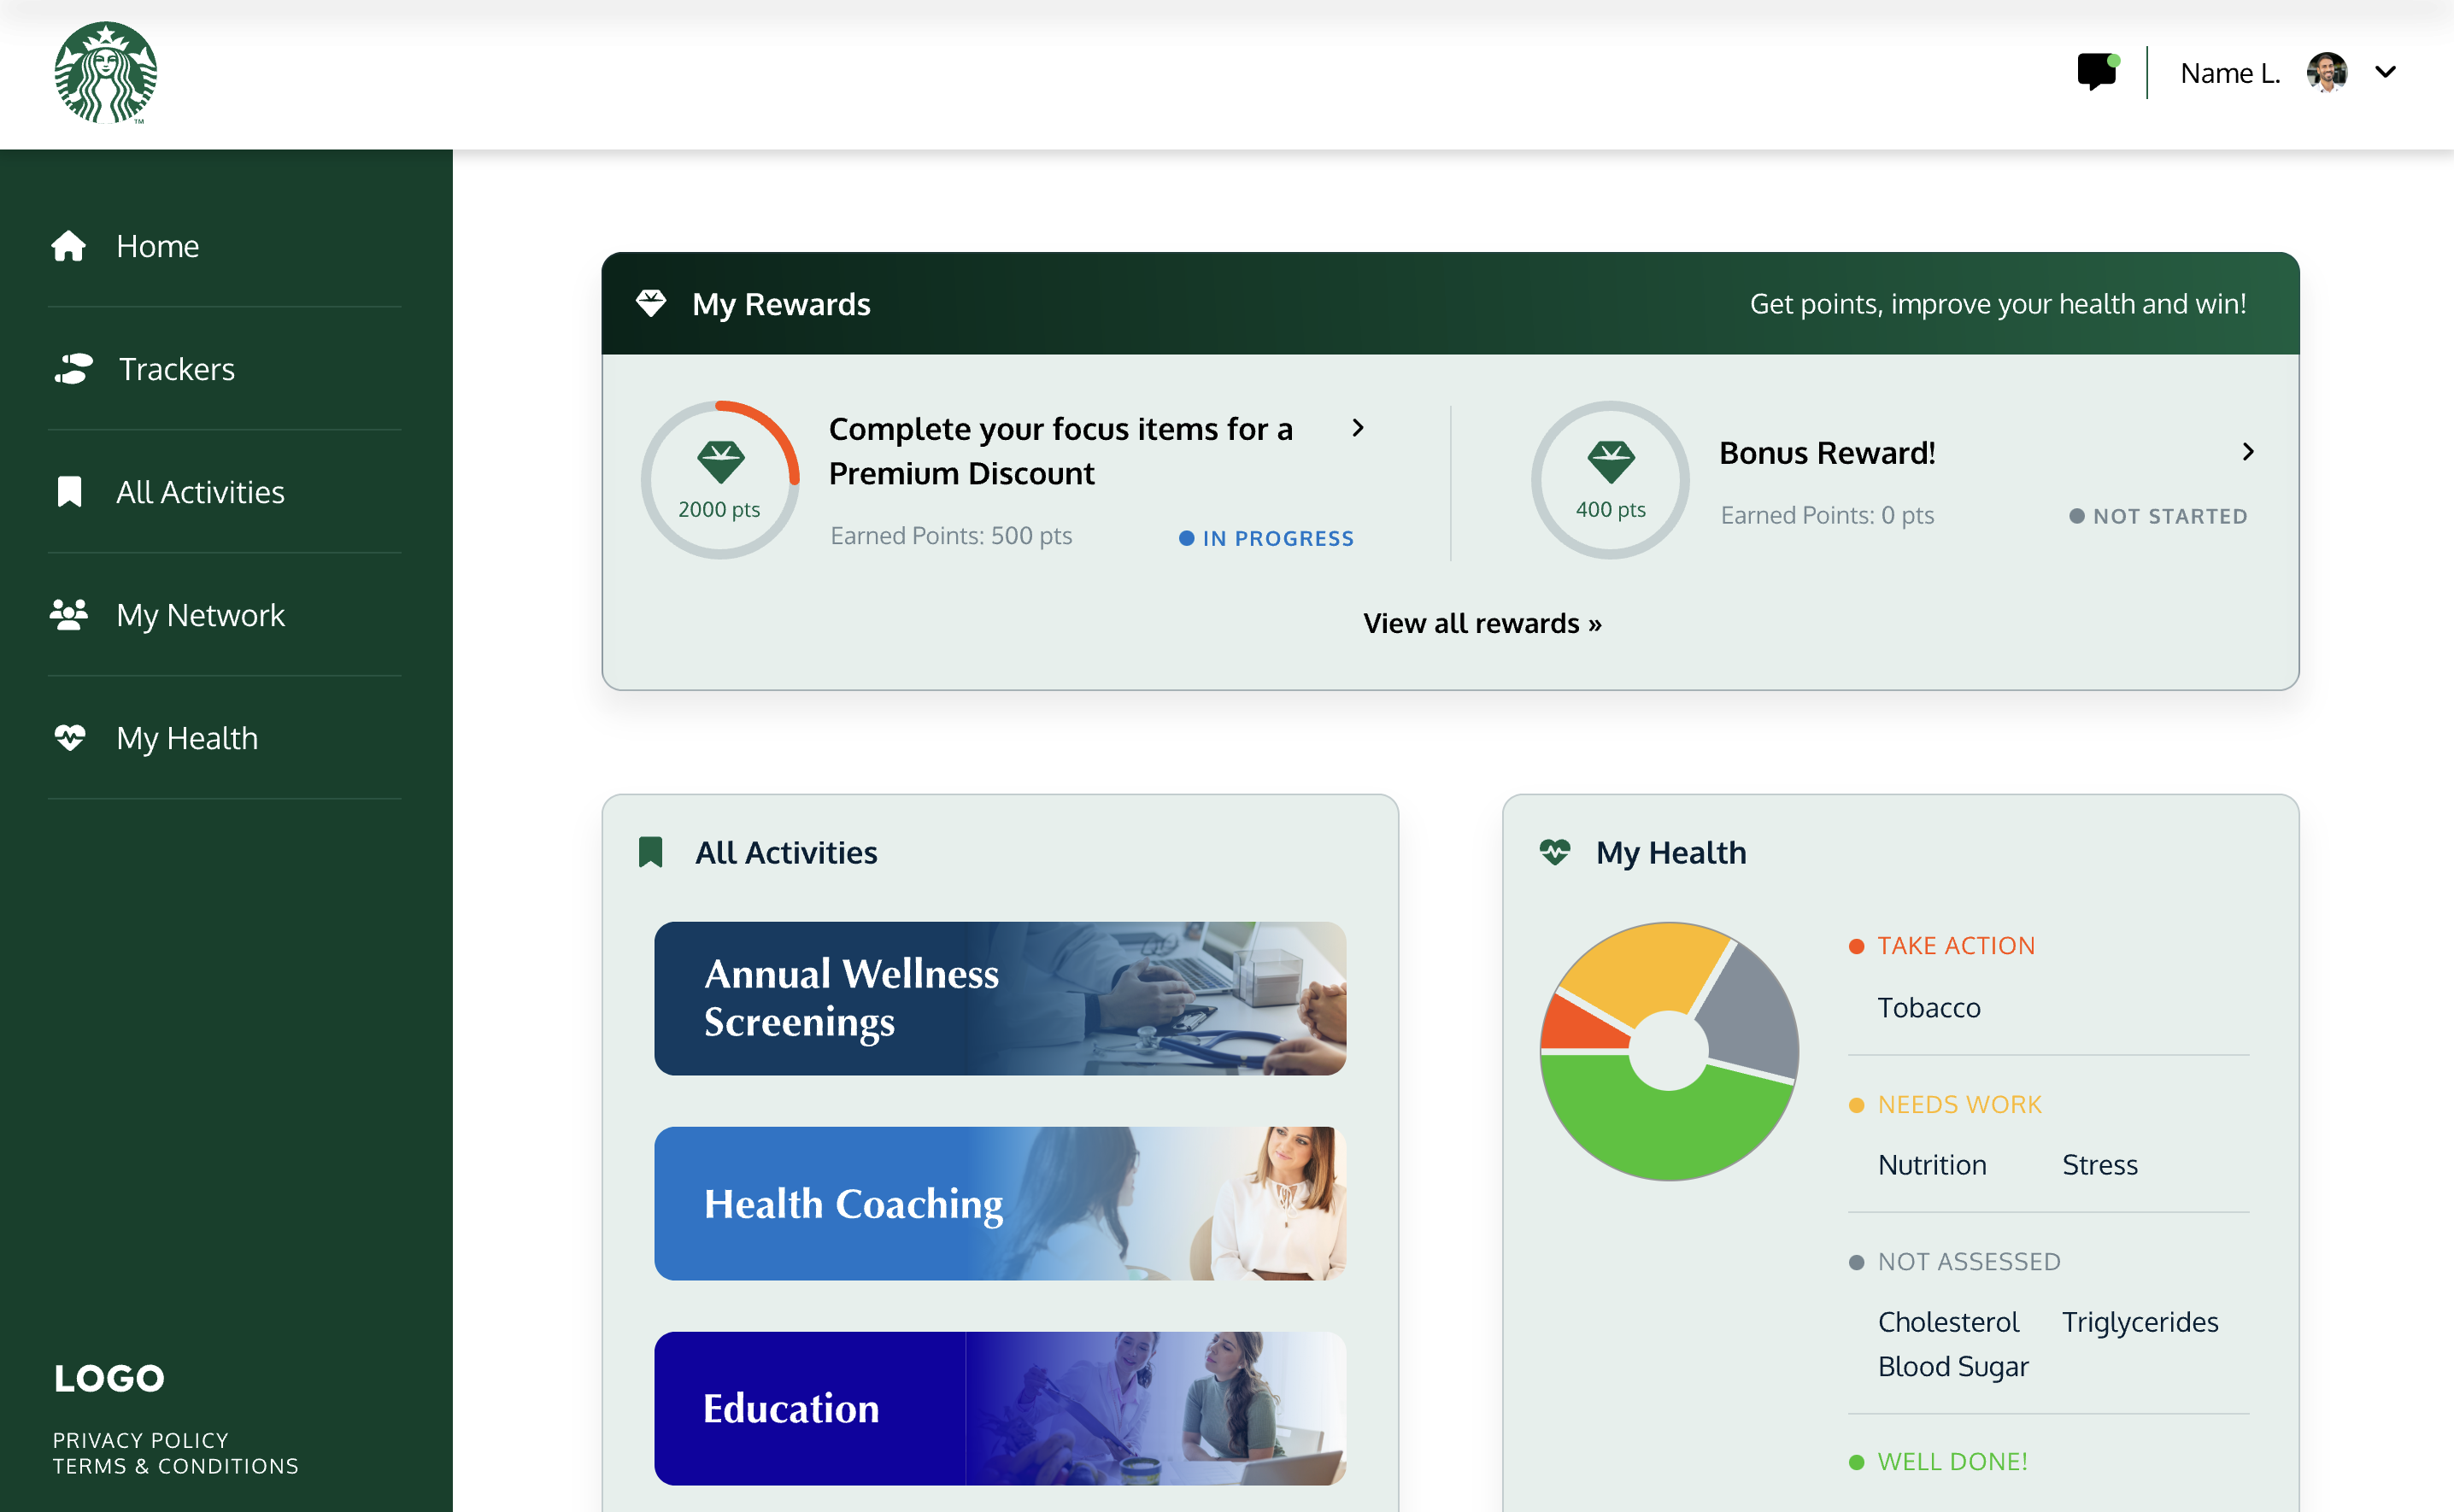Open Premium Discount reward chevron
Image resolution: width=2454 pixels, height=1512 pixels.
tap(1357, 428)
